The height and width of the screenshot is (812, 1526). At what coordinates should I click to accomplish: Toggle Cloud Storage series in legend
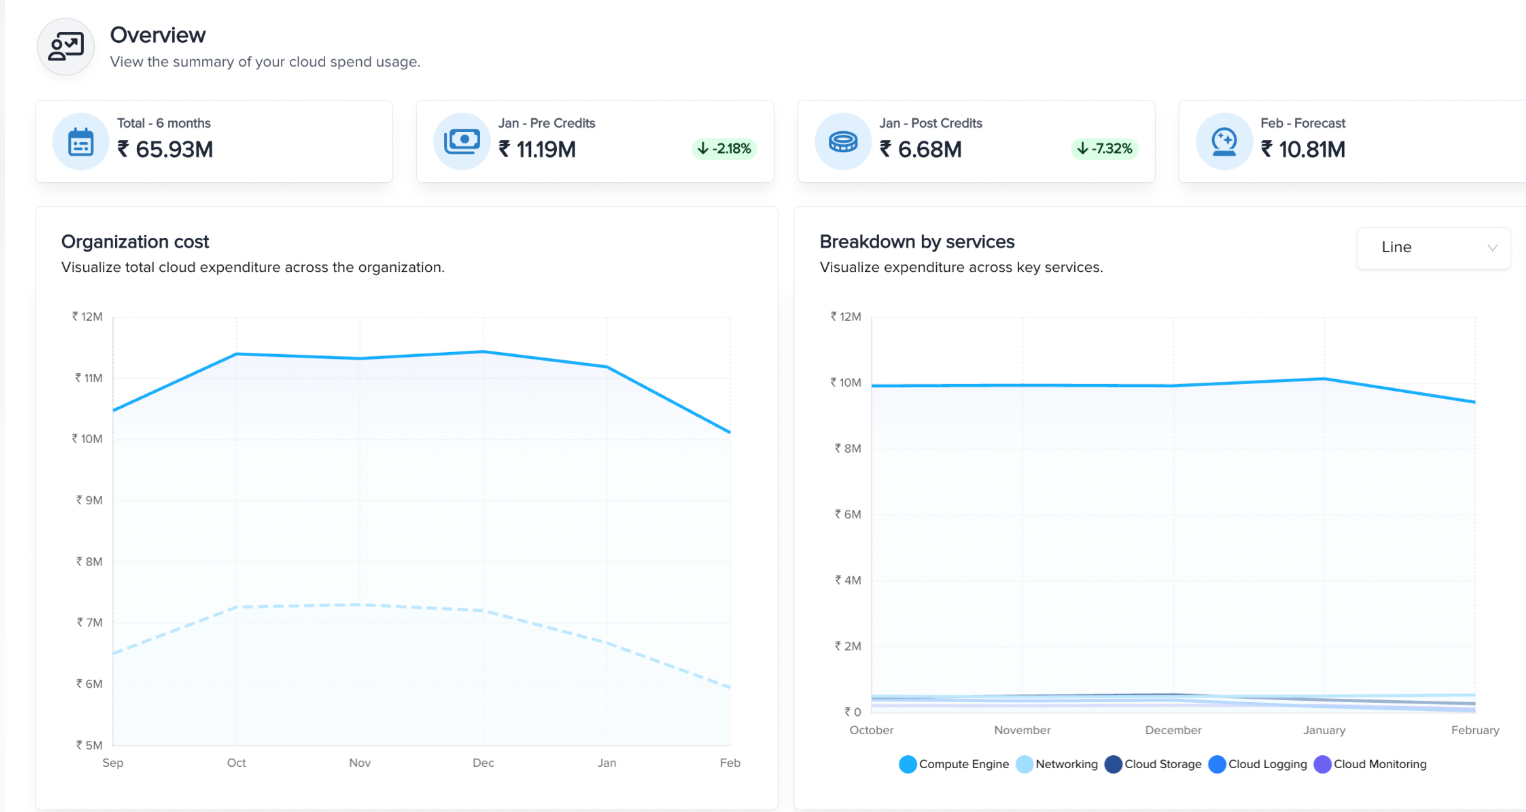click(x=1153, y=764)
